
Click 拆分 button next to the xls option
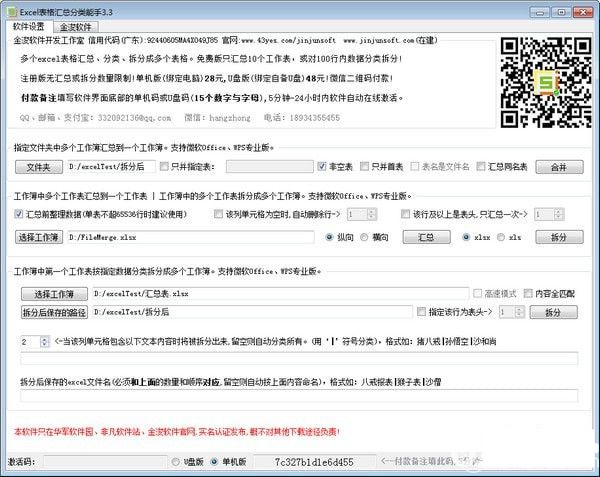559,237
